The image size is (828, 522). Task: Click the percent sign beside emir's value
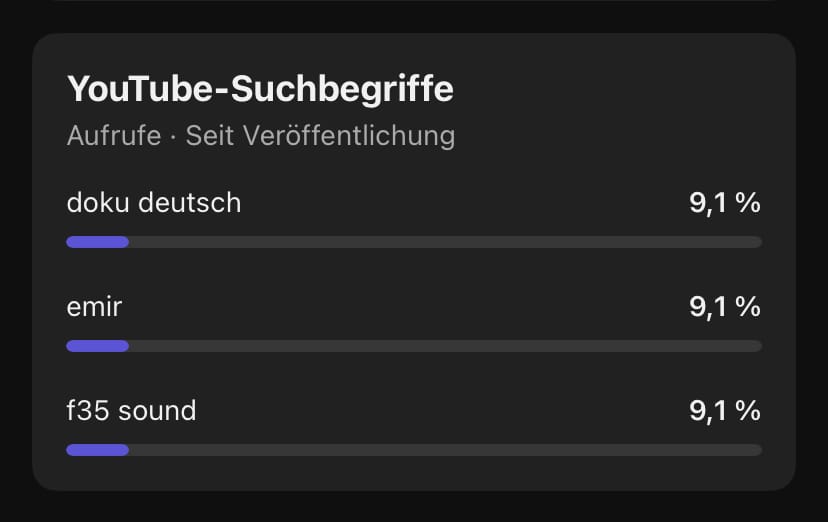748,307
